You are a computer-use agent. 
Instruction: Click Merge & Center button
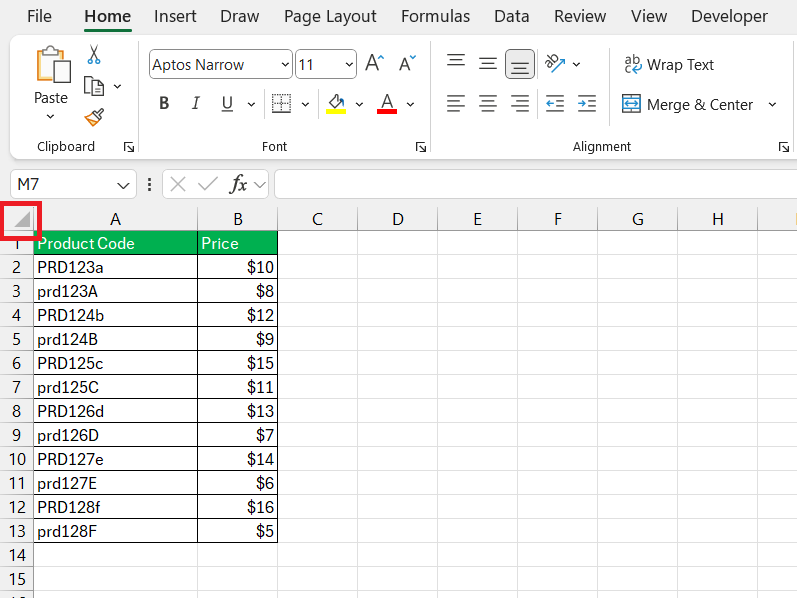click(687, 104)
